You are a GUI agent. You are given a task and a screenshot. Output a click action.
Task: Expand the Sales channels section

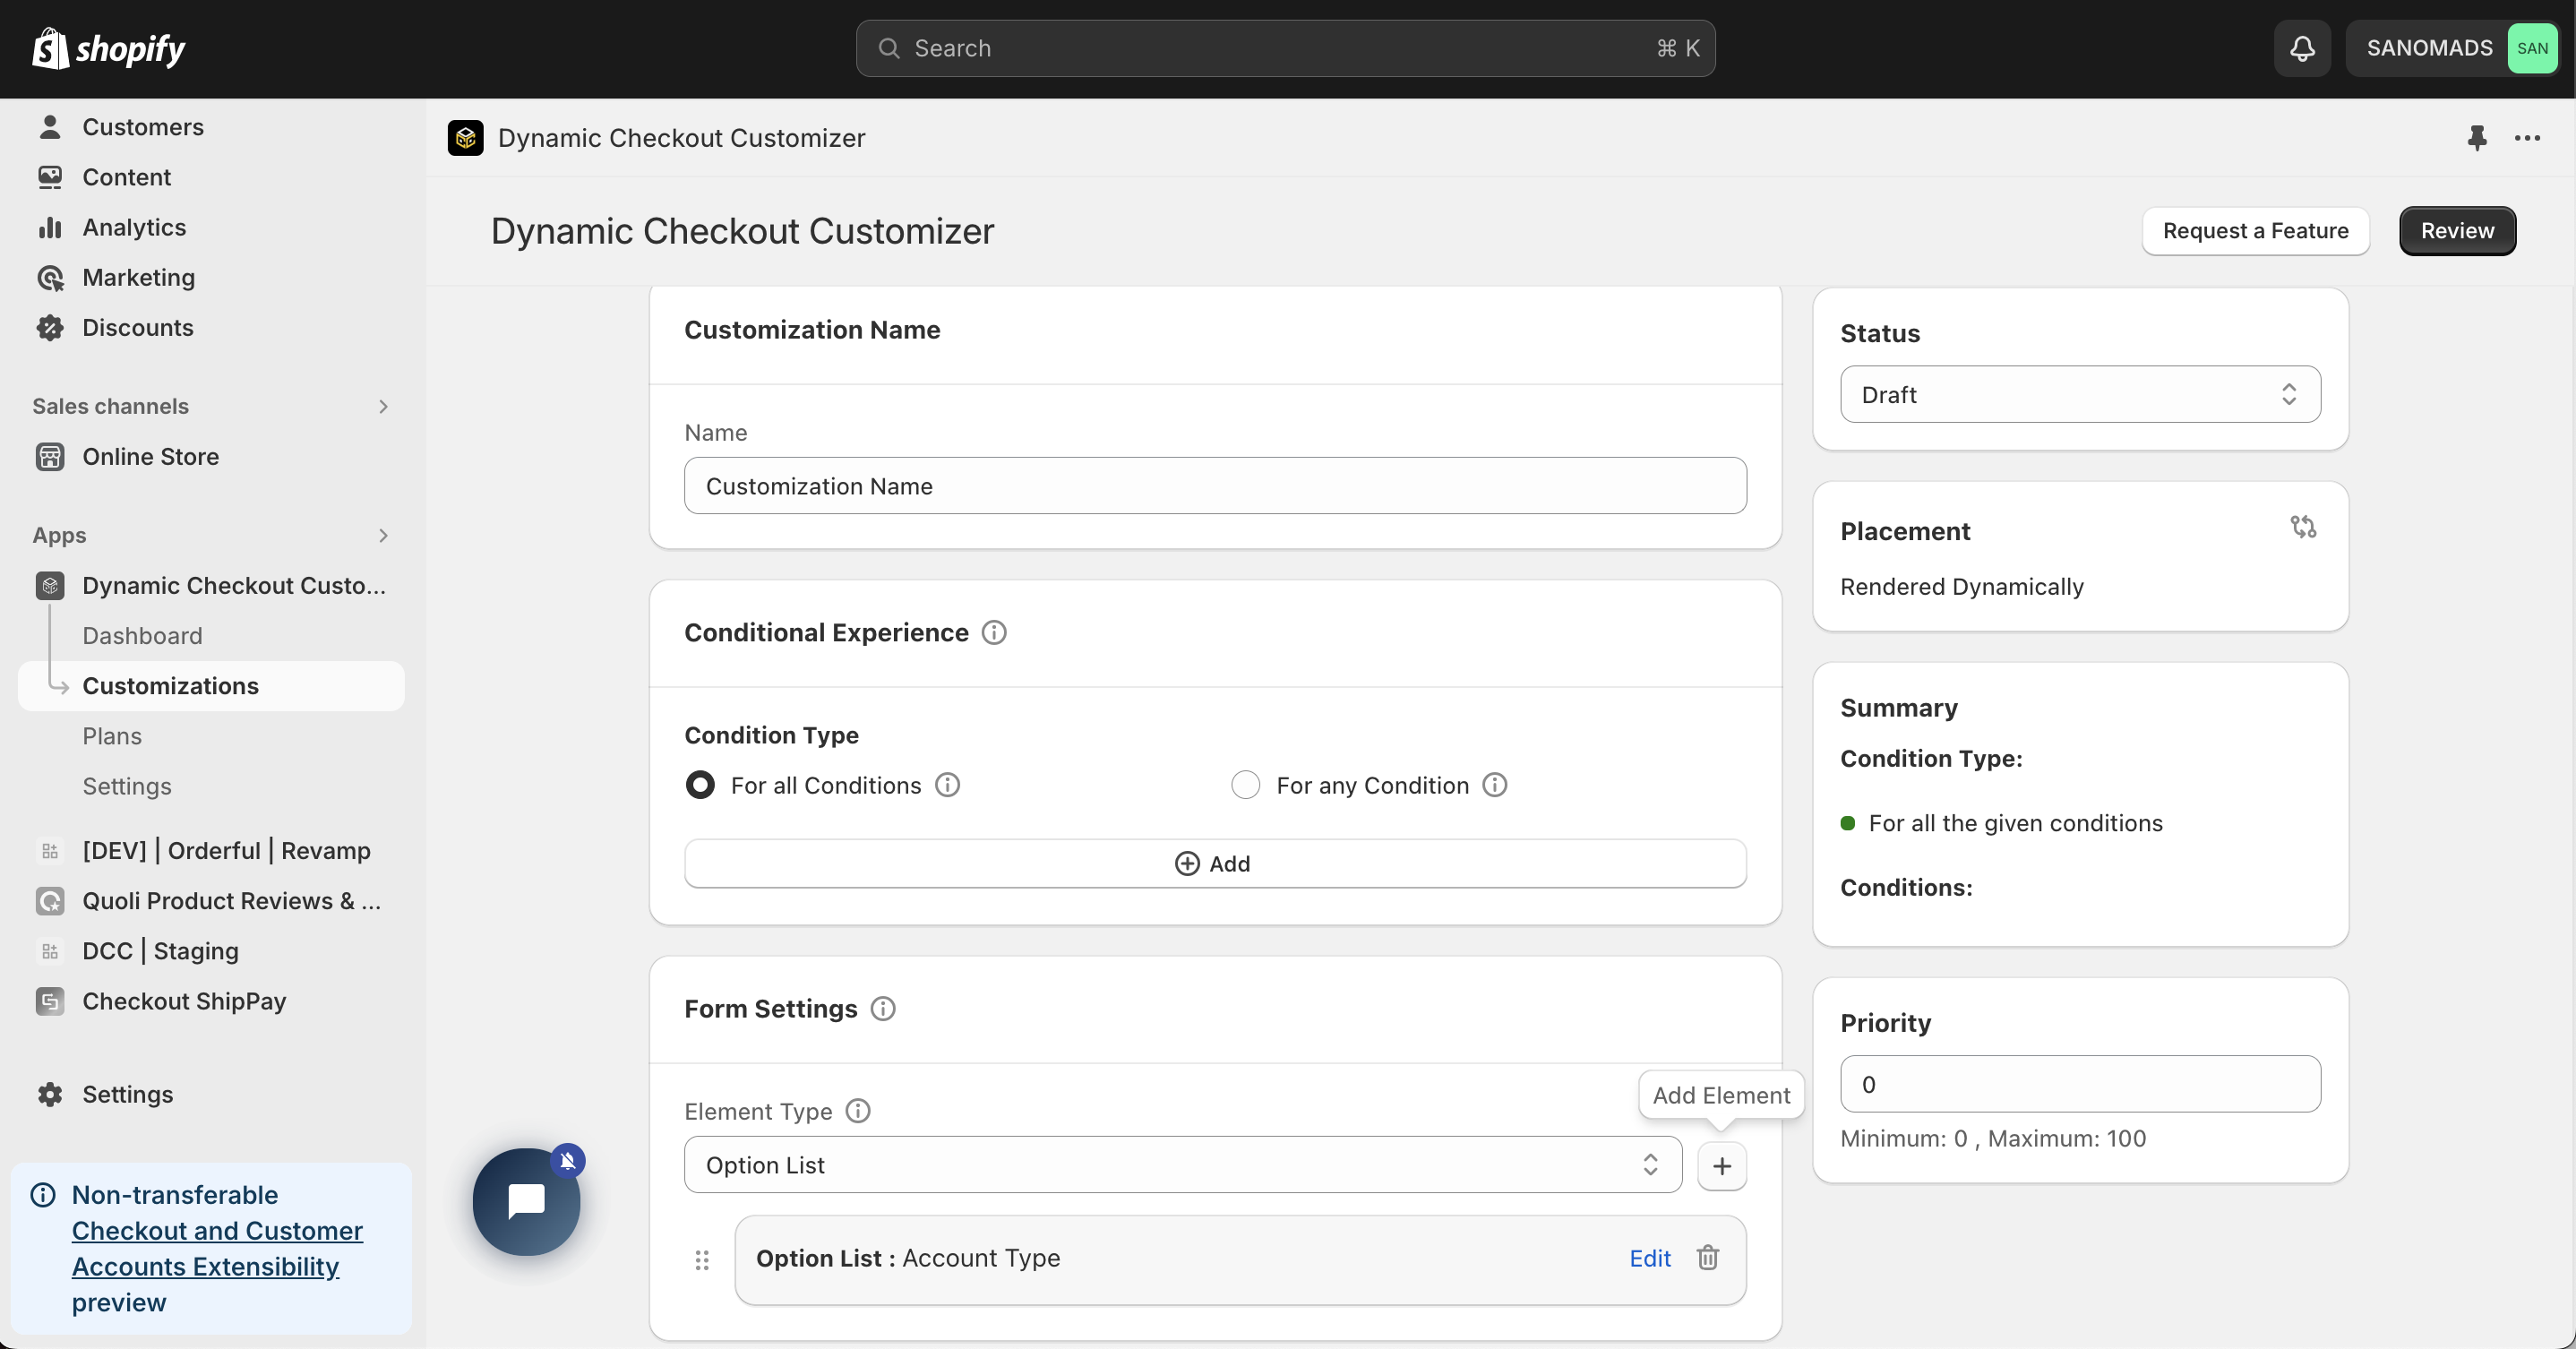pyautogui.click(x=383, y=406)
